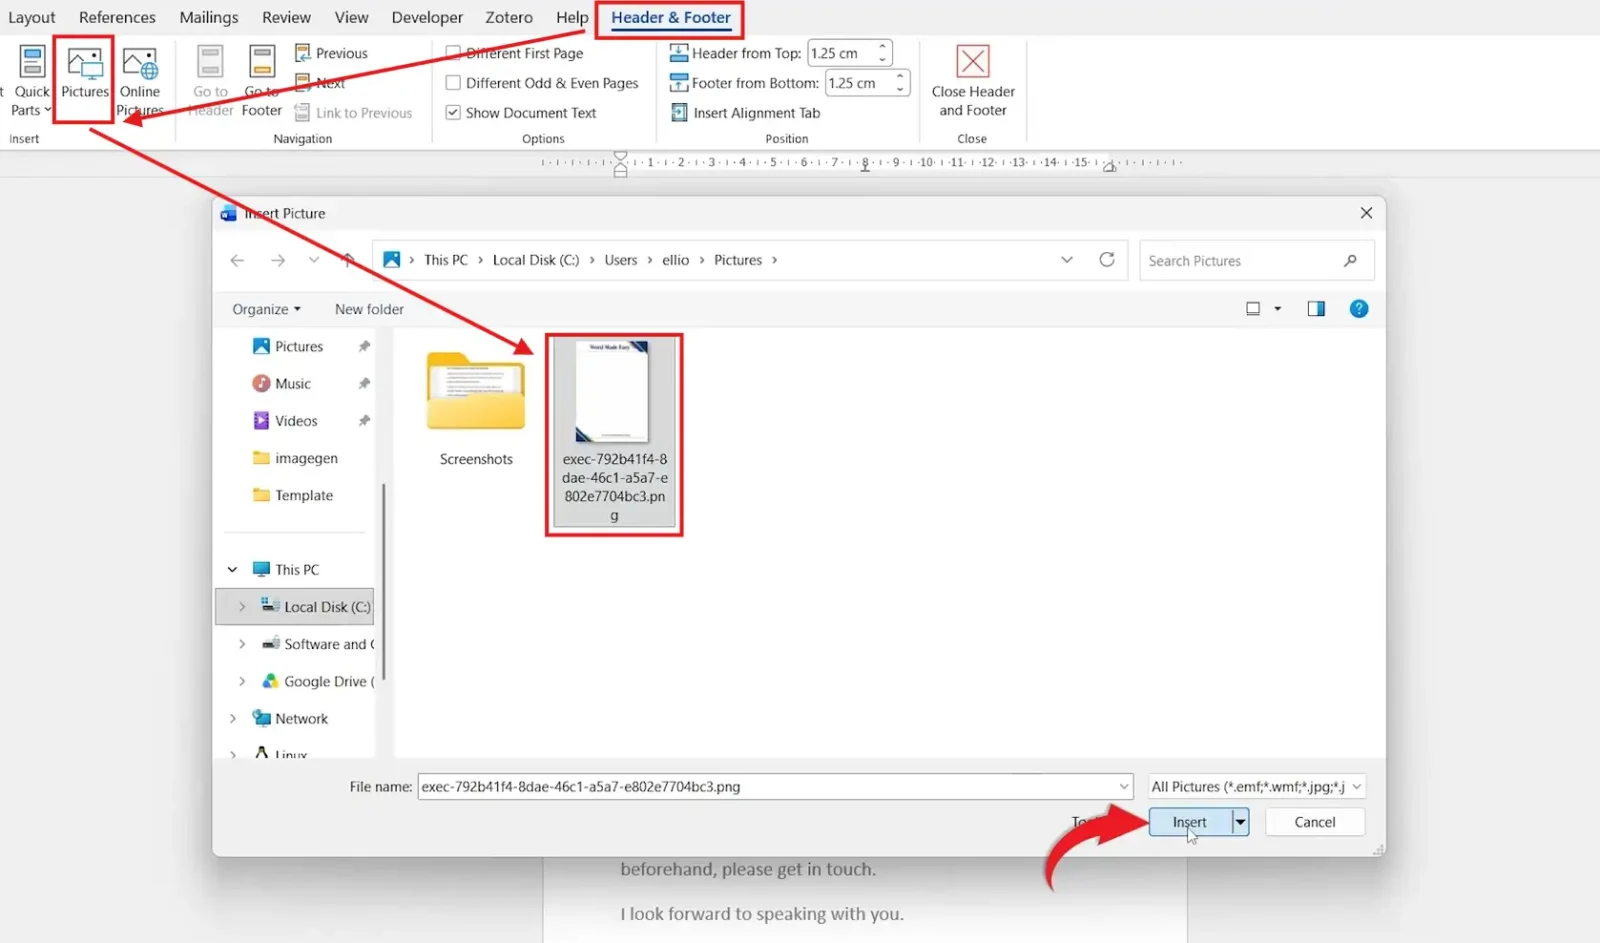Open the Developer ribbon tab
This screenshot has height=943, width=1600.
tap(427, 17)
